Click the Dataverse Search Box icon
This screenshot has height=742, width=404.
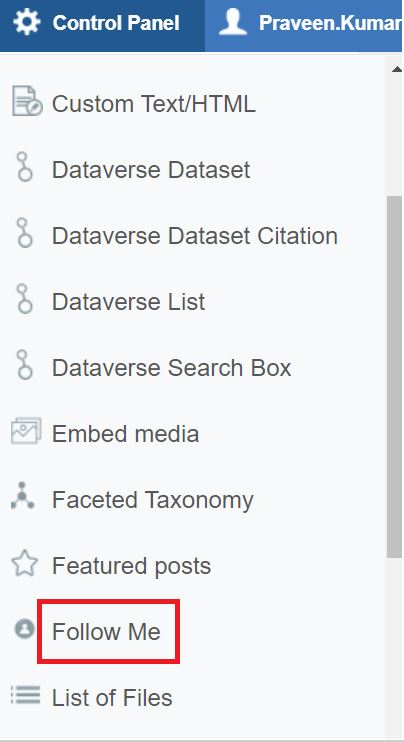click(24, 364)
